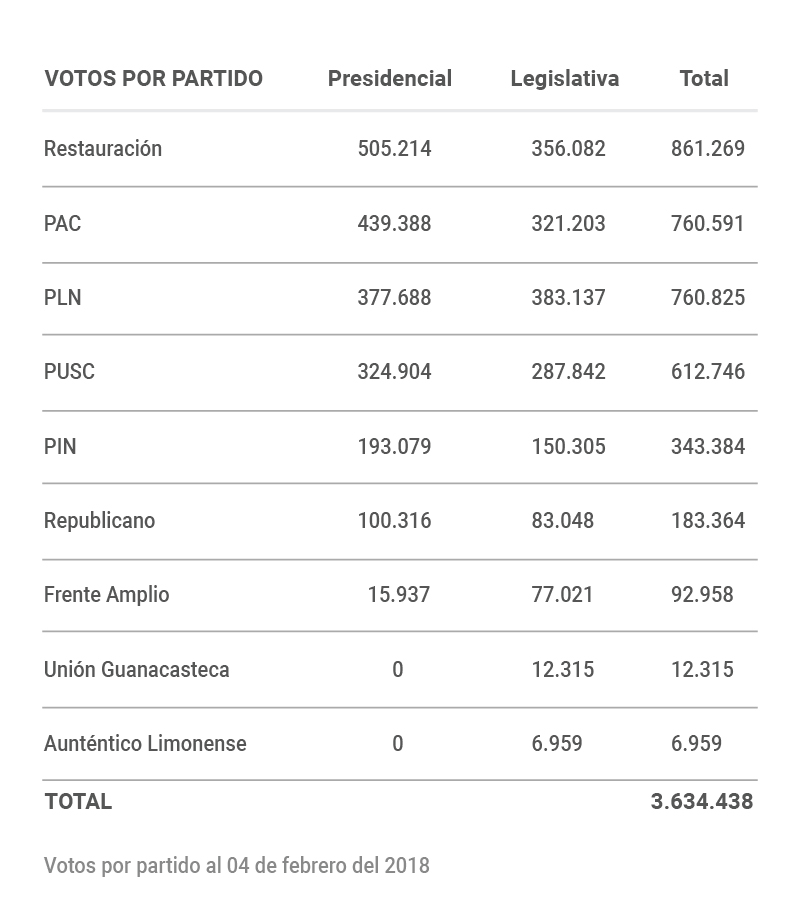This screenshot has height=904, width=800.
Task: Select the PUSC party row label
Action: [69, 372]
